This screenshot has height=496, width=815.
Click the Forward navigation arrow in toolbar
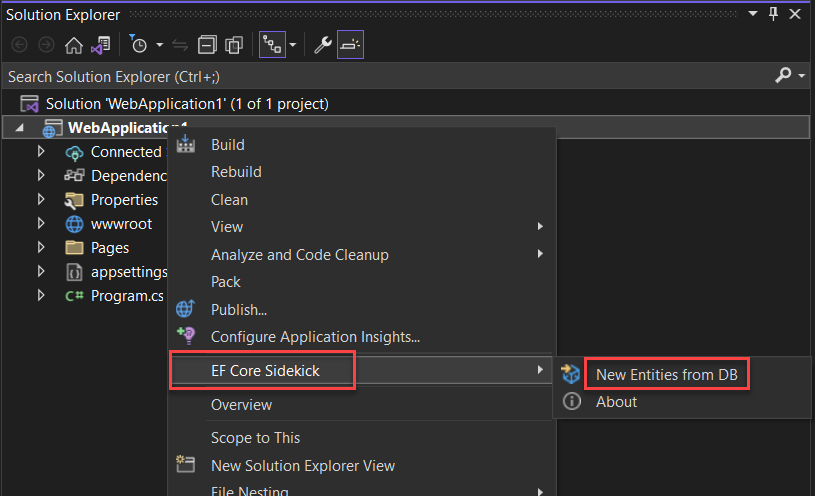46,45
